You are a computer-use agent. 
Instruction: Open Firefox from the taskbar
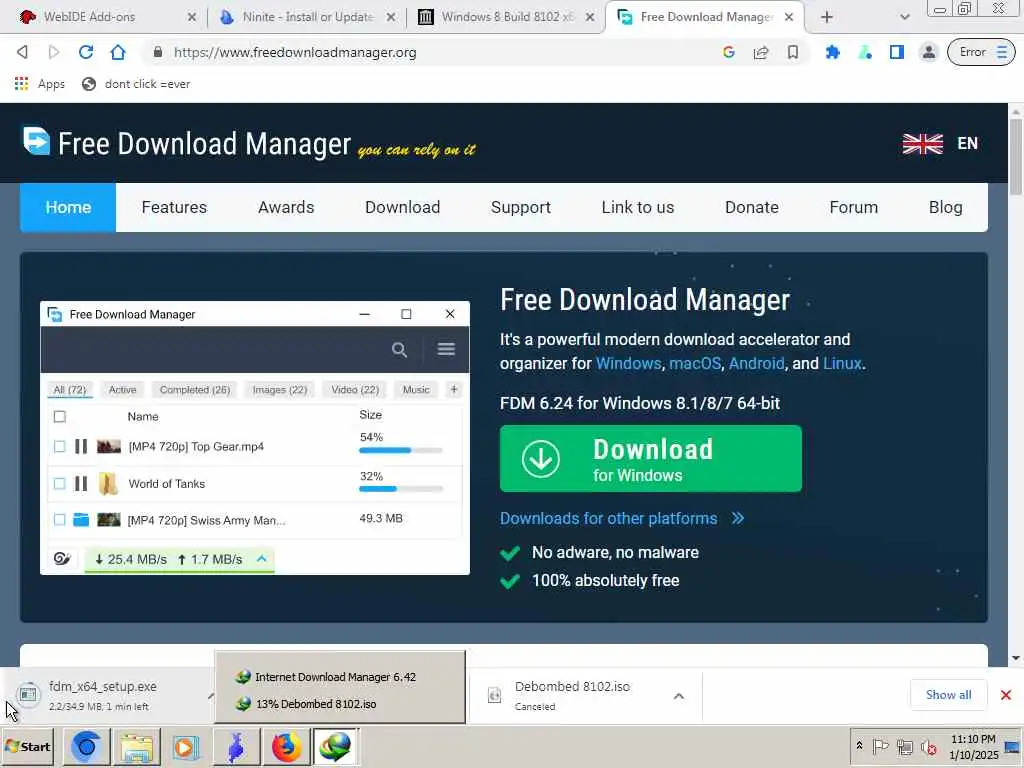coord(285,746)
